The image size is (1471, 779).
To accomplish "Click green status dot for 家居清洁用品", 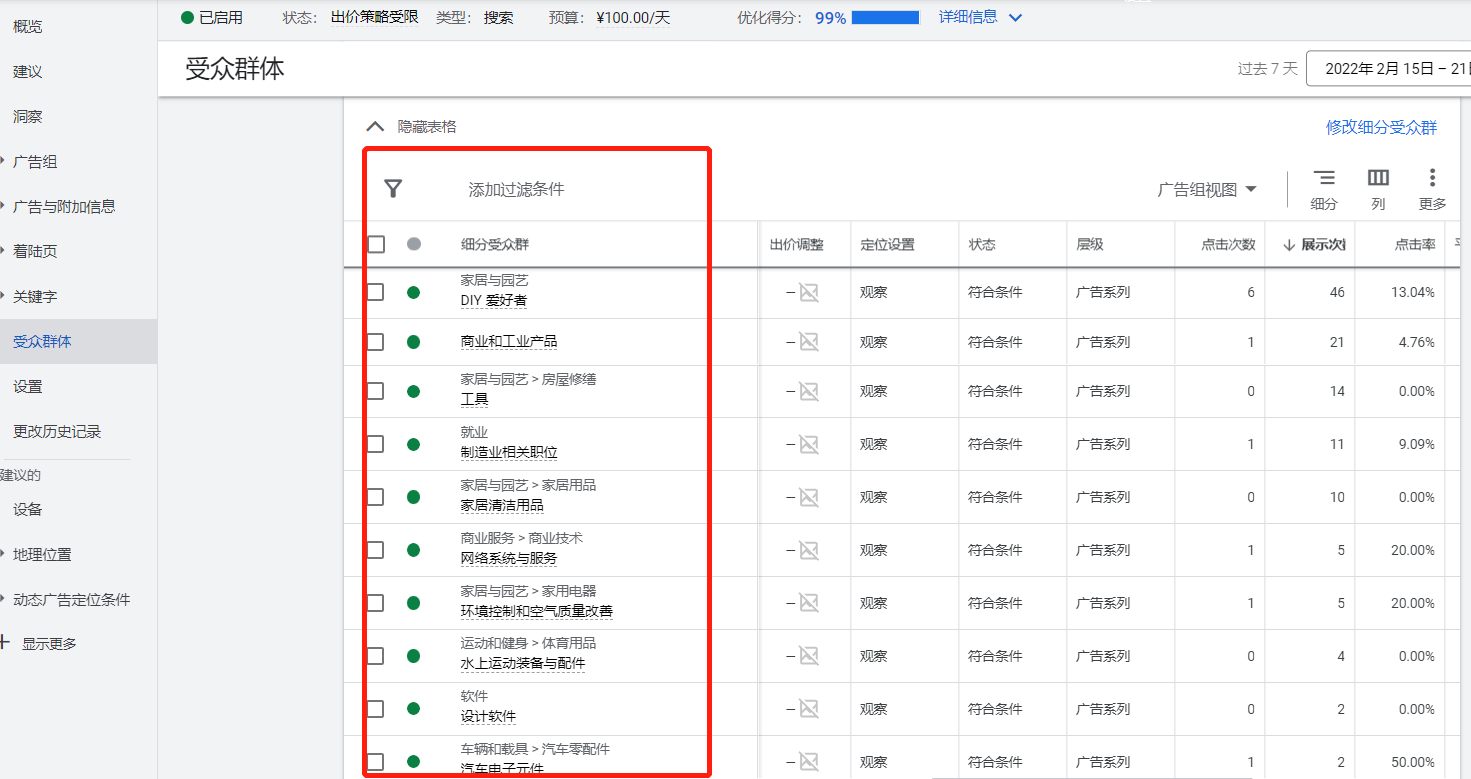I will click(413, 497).
